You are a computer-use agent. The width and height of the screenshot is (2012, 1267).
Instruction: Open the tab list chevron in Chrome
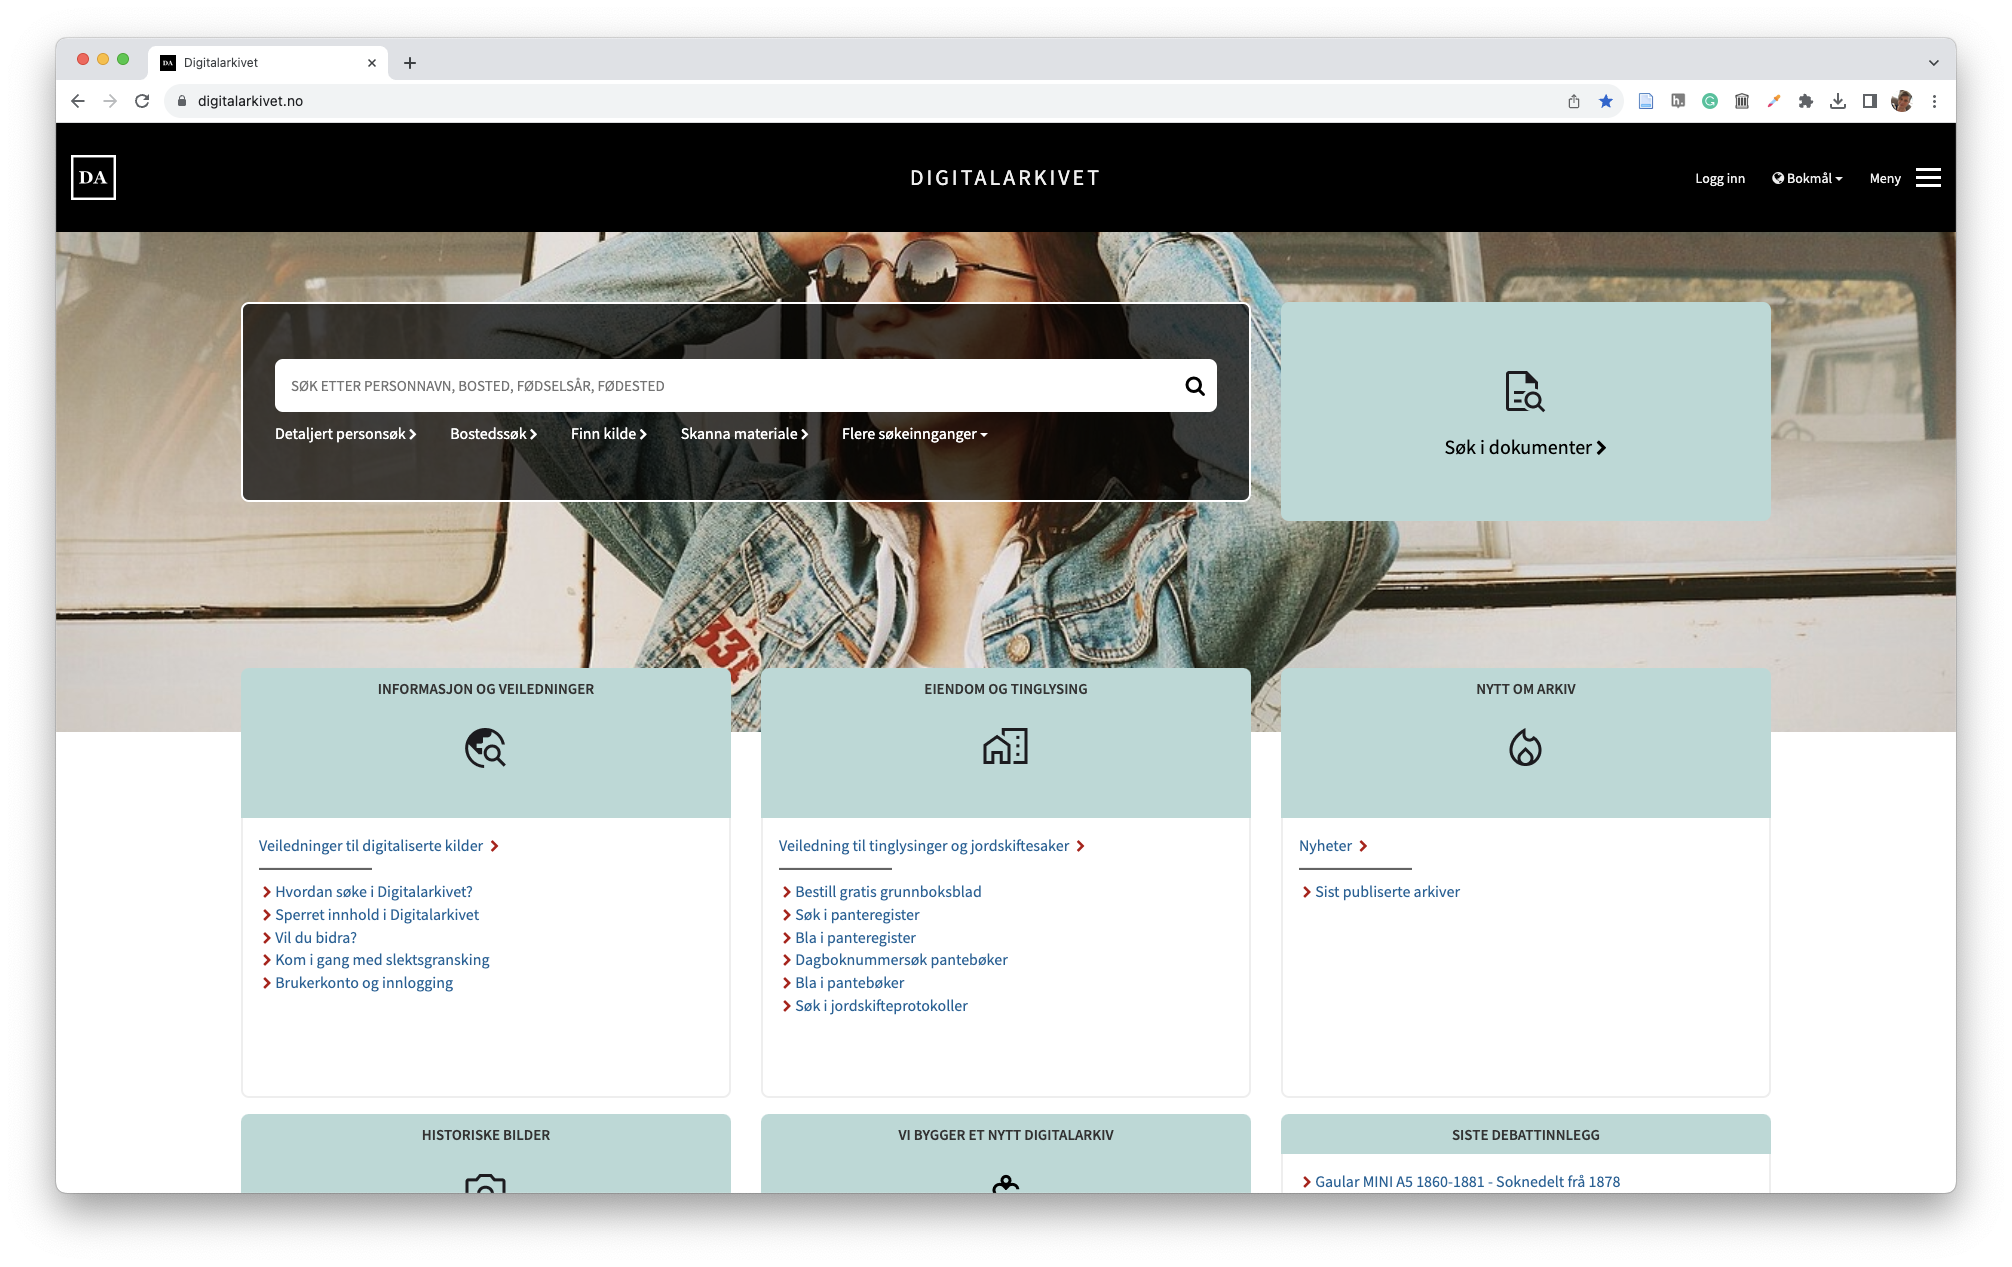coord(1934,62)
